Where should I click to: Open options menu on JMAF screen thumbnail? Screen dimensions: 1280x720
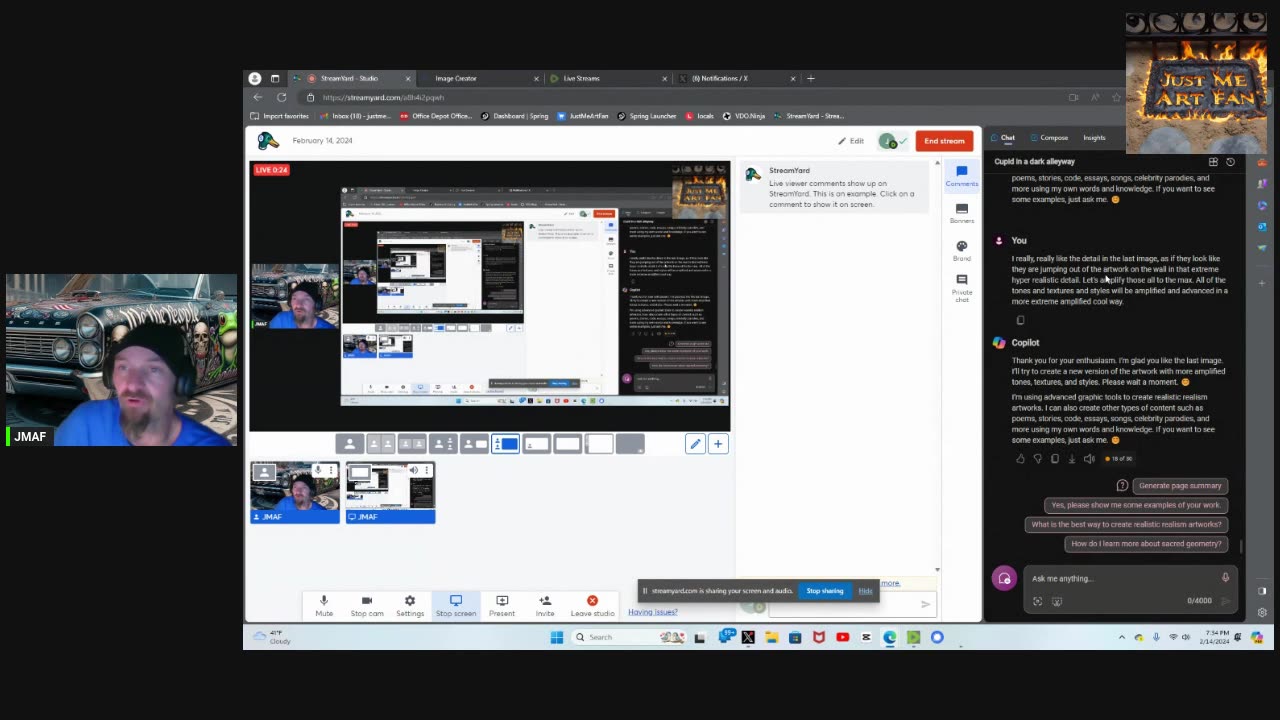coord(427,470)
